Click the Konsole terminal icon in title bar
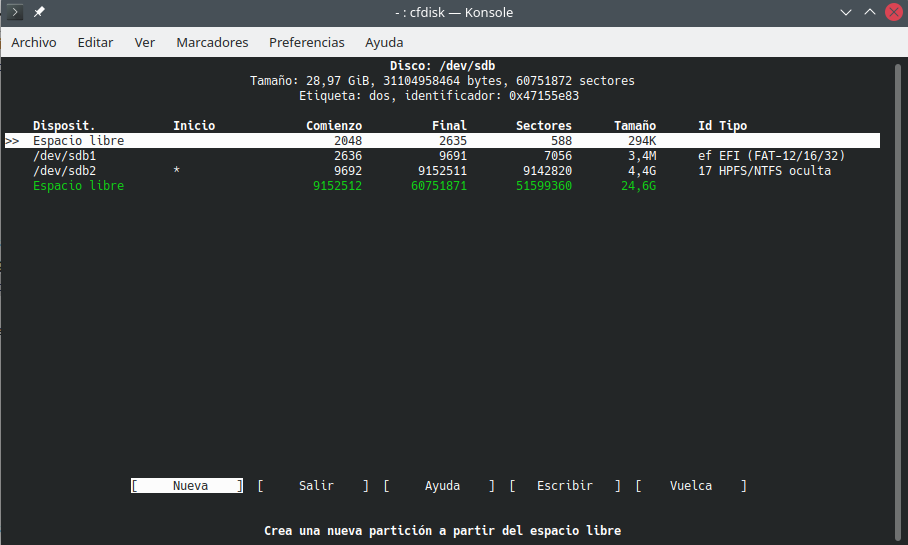This screenshot has width=908, height=545. point(15,12)
